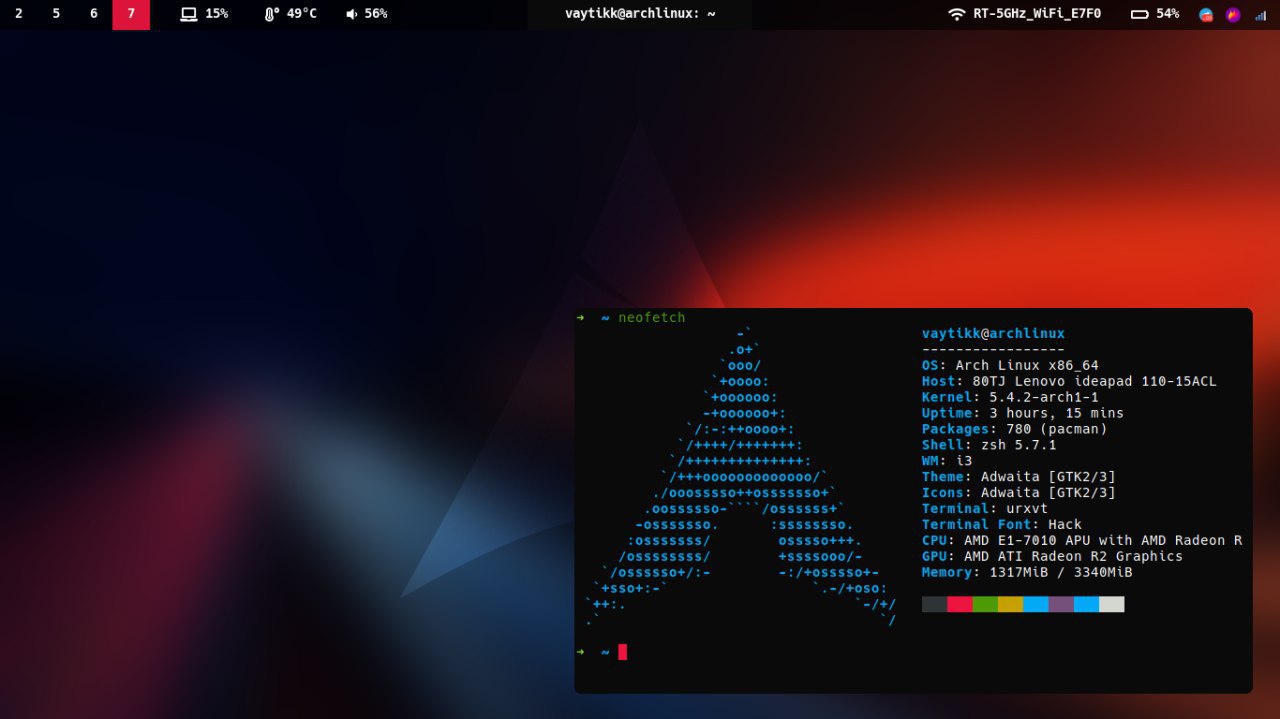Switch to workspace 5
Screen dimensions: 1280x719
point(56,14)
